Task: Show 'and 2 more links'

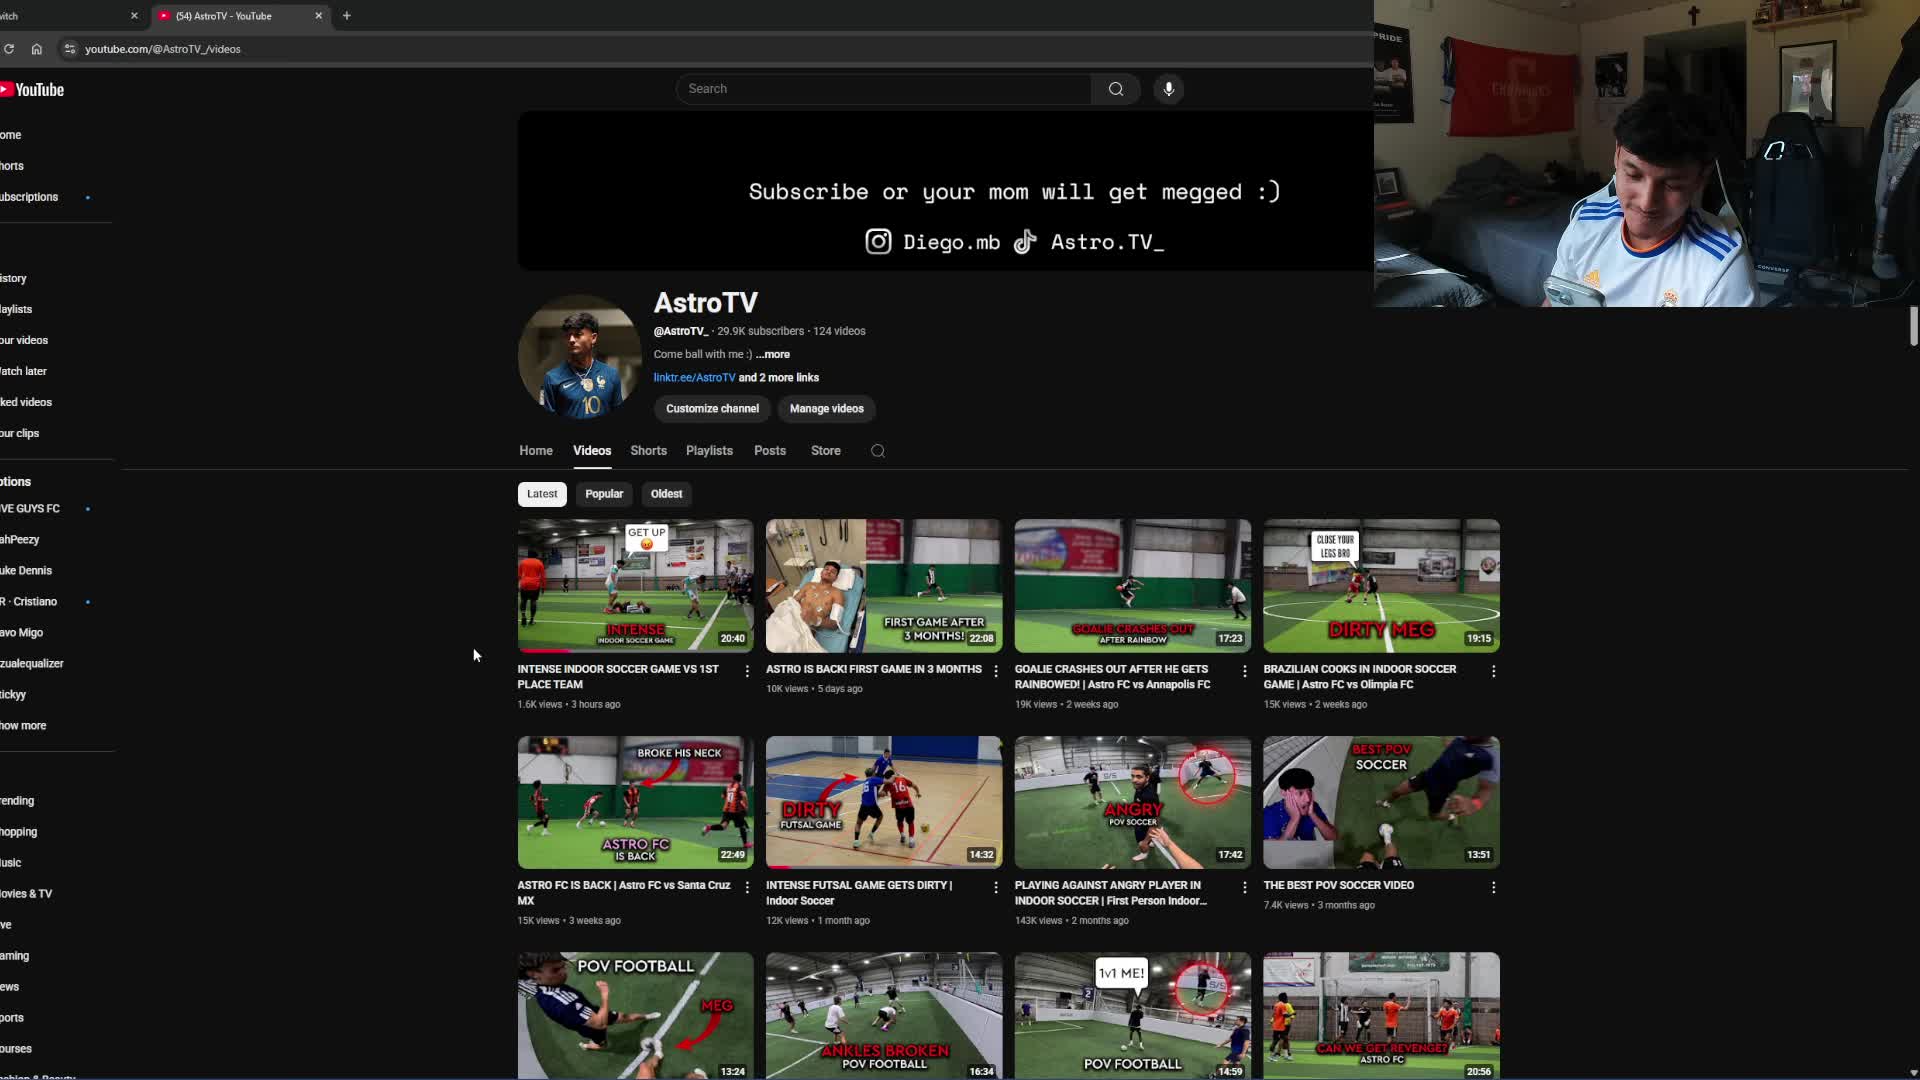Action: 779,378
